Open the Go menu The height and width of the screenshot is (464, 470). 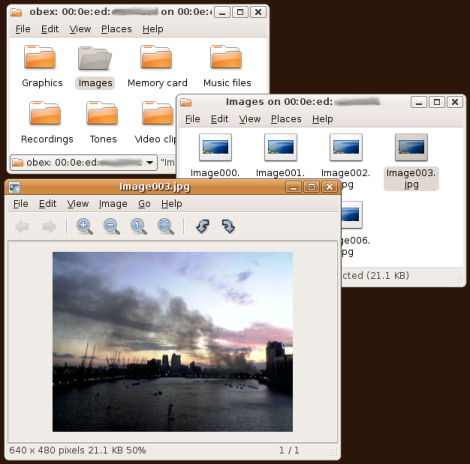[x=144, y=204]
